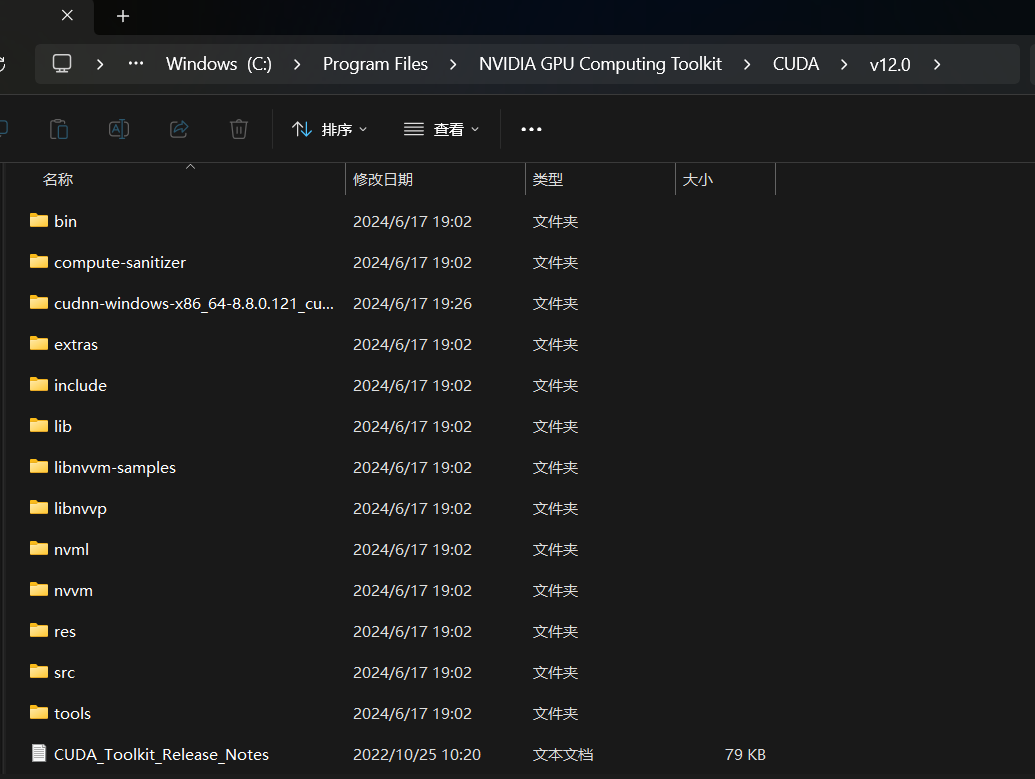
Task: Select the lib folder icon
Action: 39,425
